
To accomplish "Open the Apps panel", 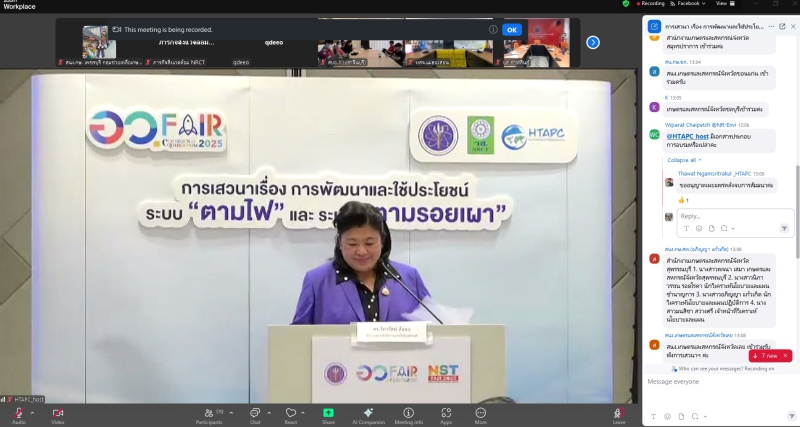I will (446, 415).
